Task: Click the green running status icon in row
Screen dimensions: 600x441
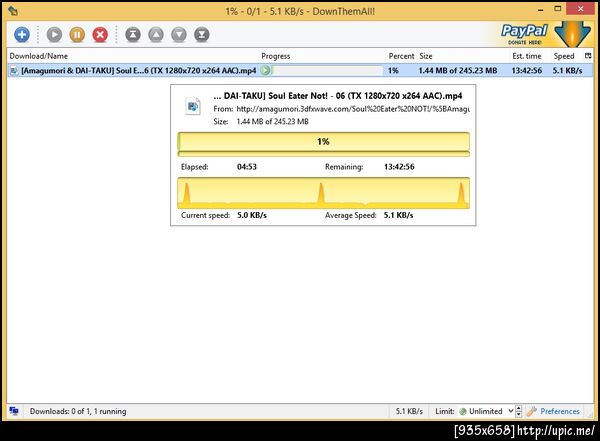Action: 265,70
